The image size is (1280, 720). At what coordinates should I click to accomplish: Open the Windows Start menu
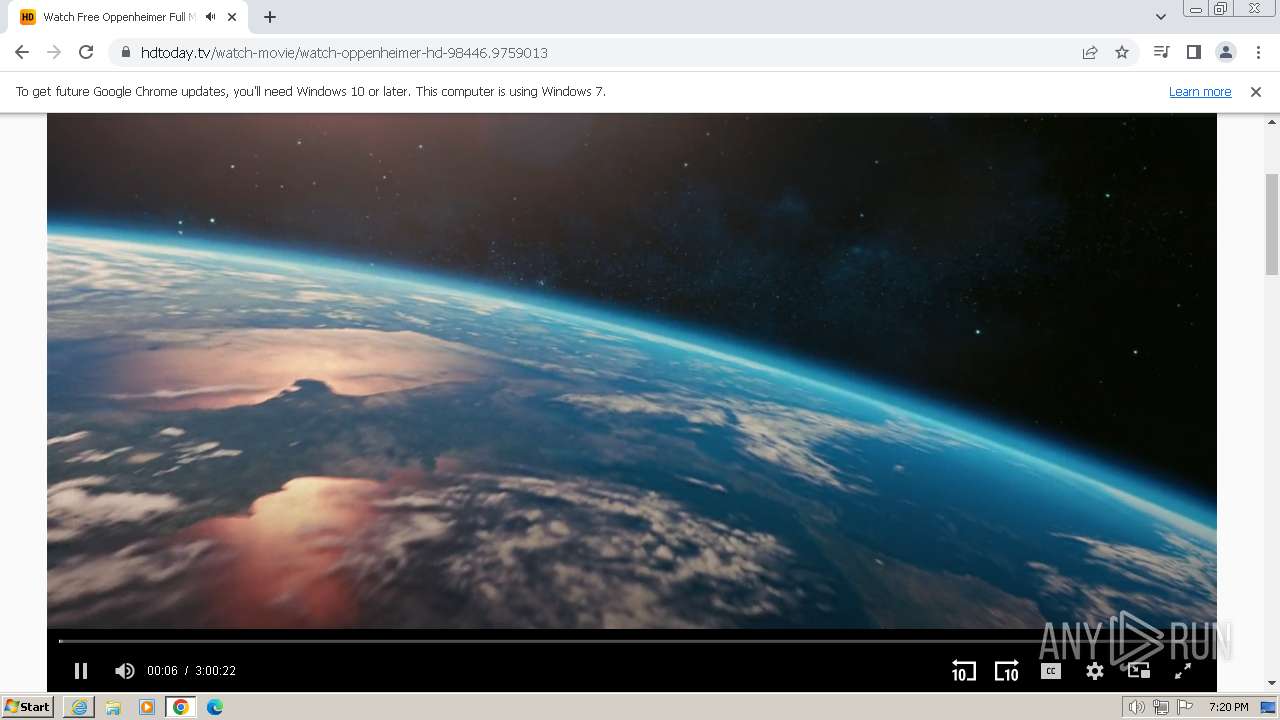(x=28, y=706)
